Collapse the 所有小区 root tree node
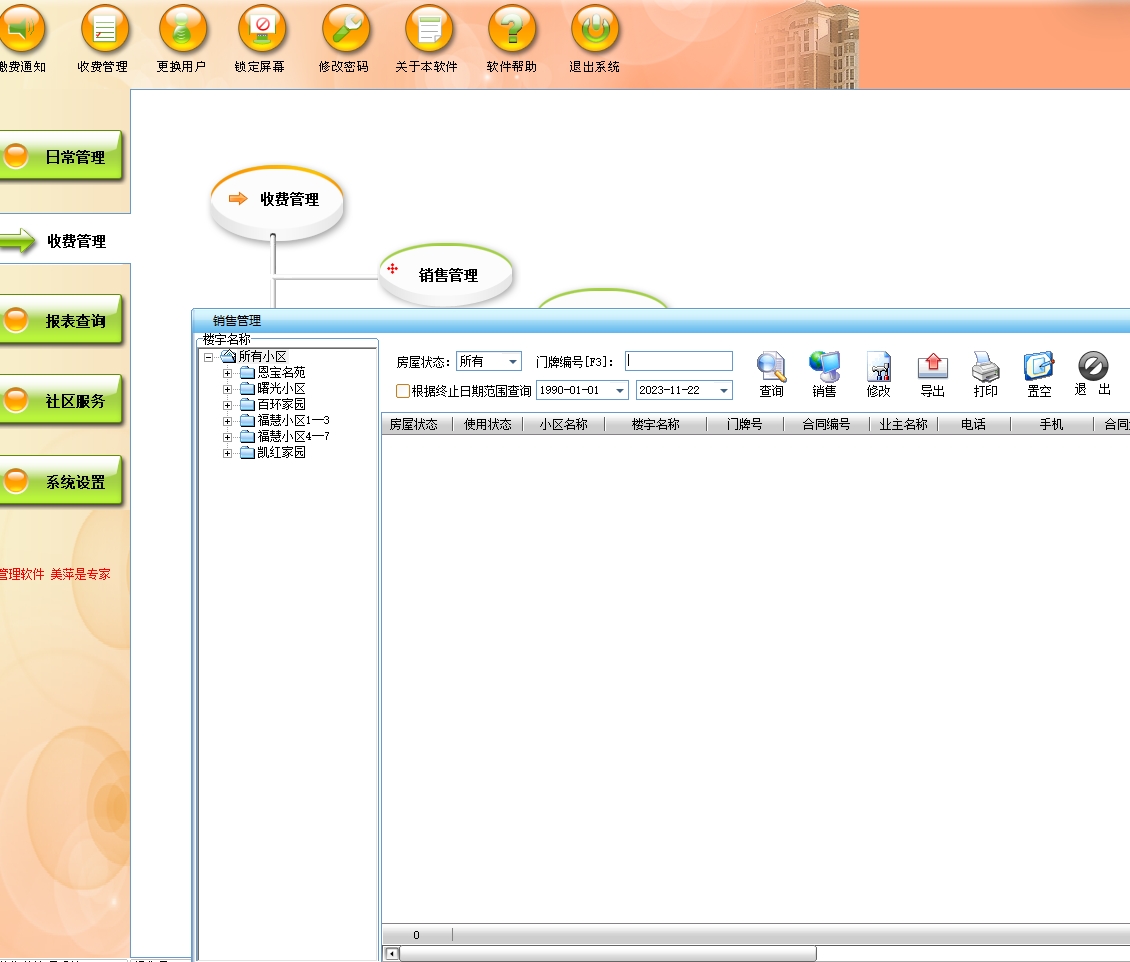 (x=209, y=357)
